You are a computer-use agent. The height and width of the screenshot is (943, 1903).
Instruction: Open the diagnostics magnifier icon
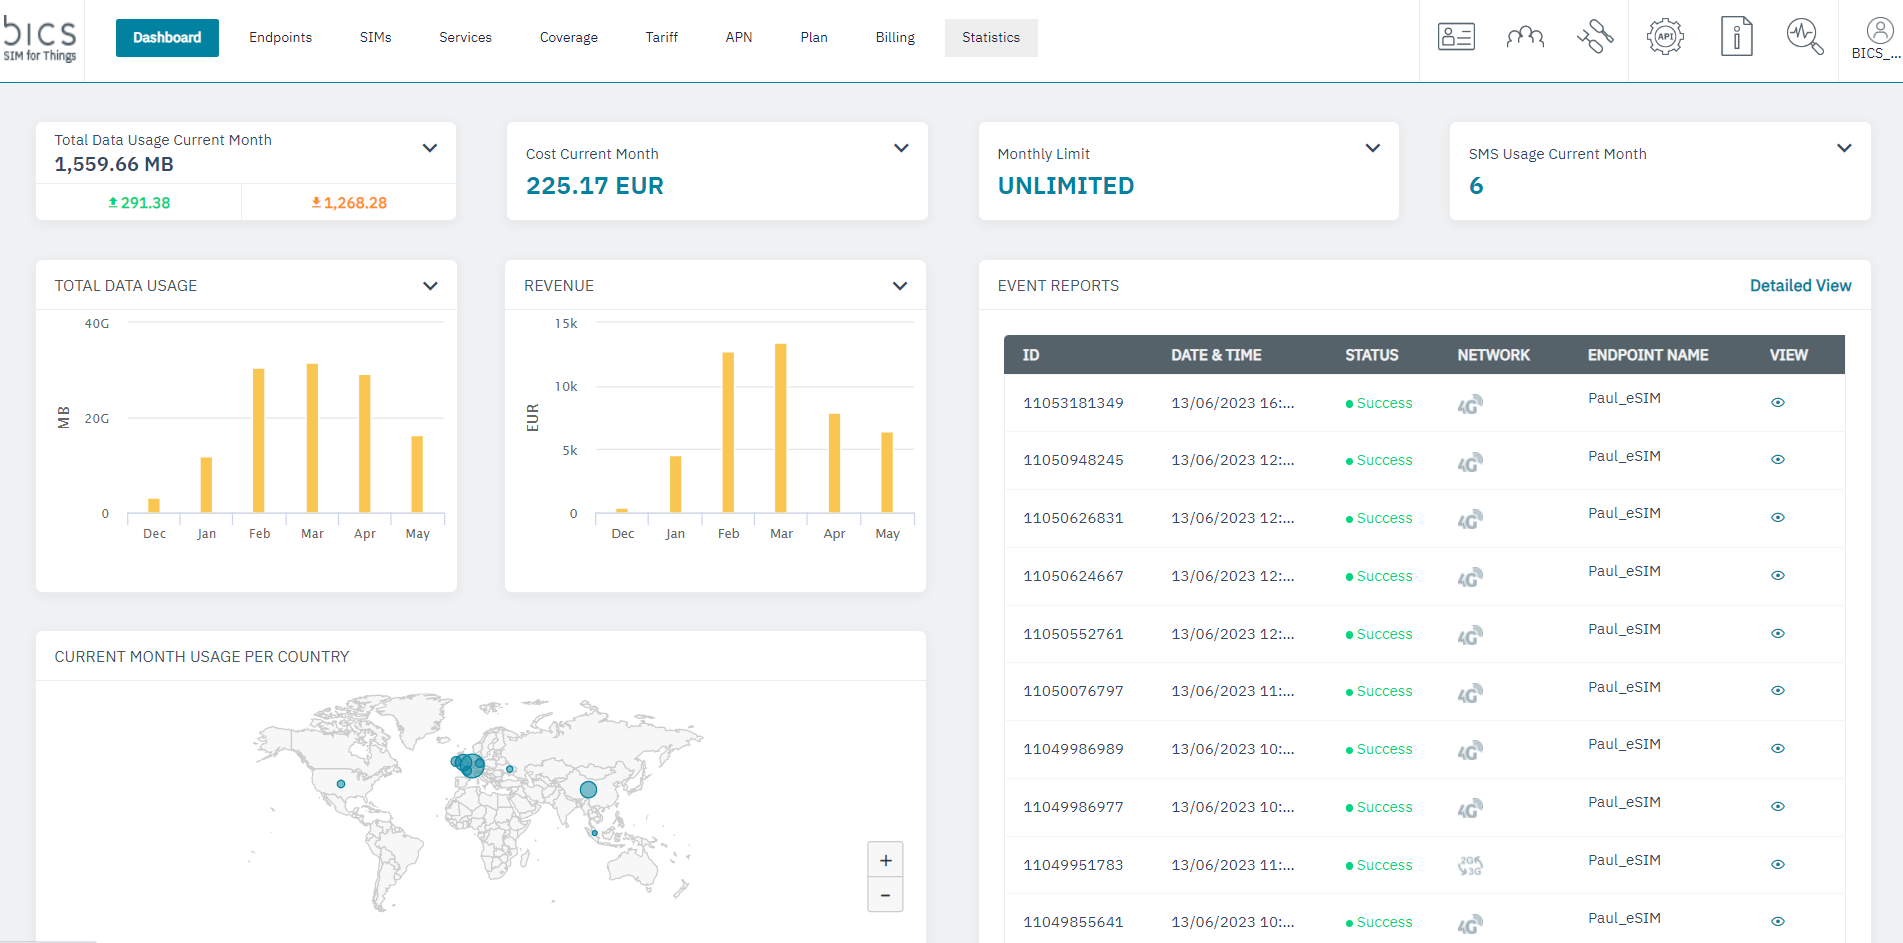1804,37
